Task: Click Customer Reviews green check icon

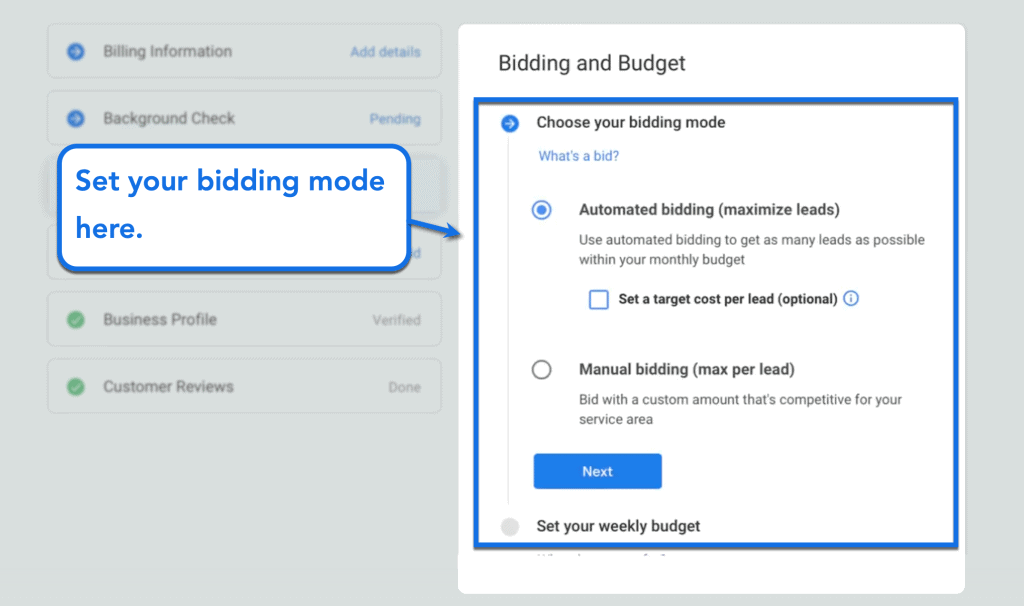Action: tap(76, 387)
